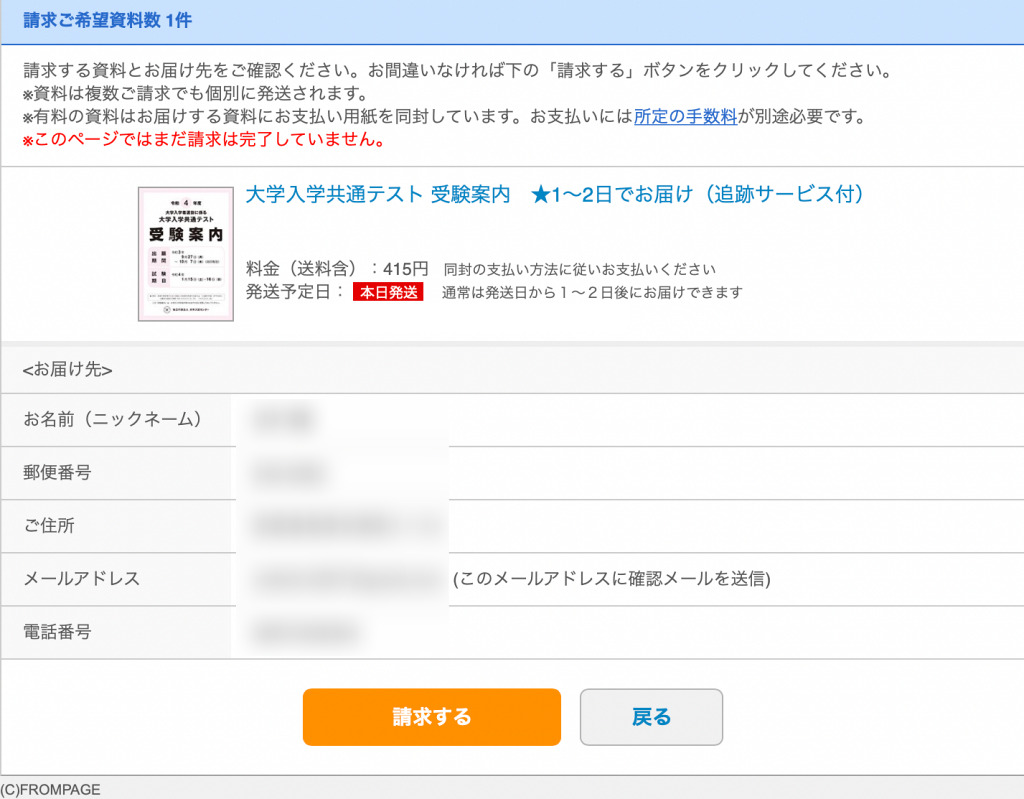The width and height of the screenshot is (1024, 799).
Task: Click the blurred 郵便番号 value
Action: tap(287, 473)
